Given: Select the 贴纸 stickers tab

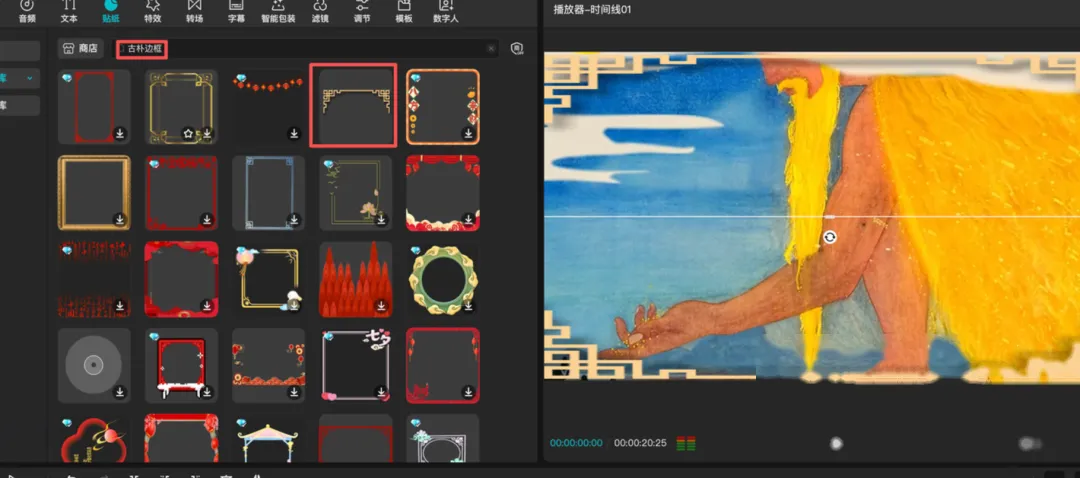Looking at the screenshot, I should (110, 12).
